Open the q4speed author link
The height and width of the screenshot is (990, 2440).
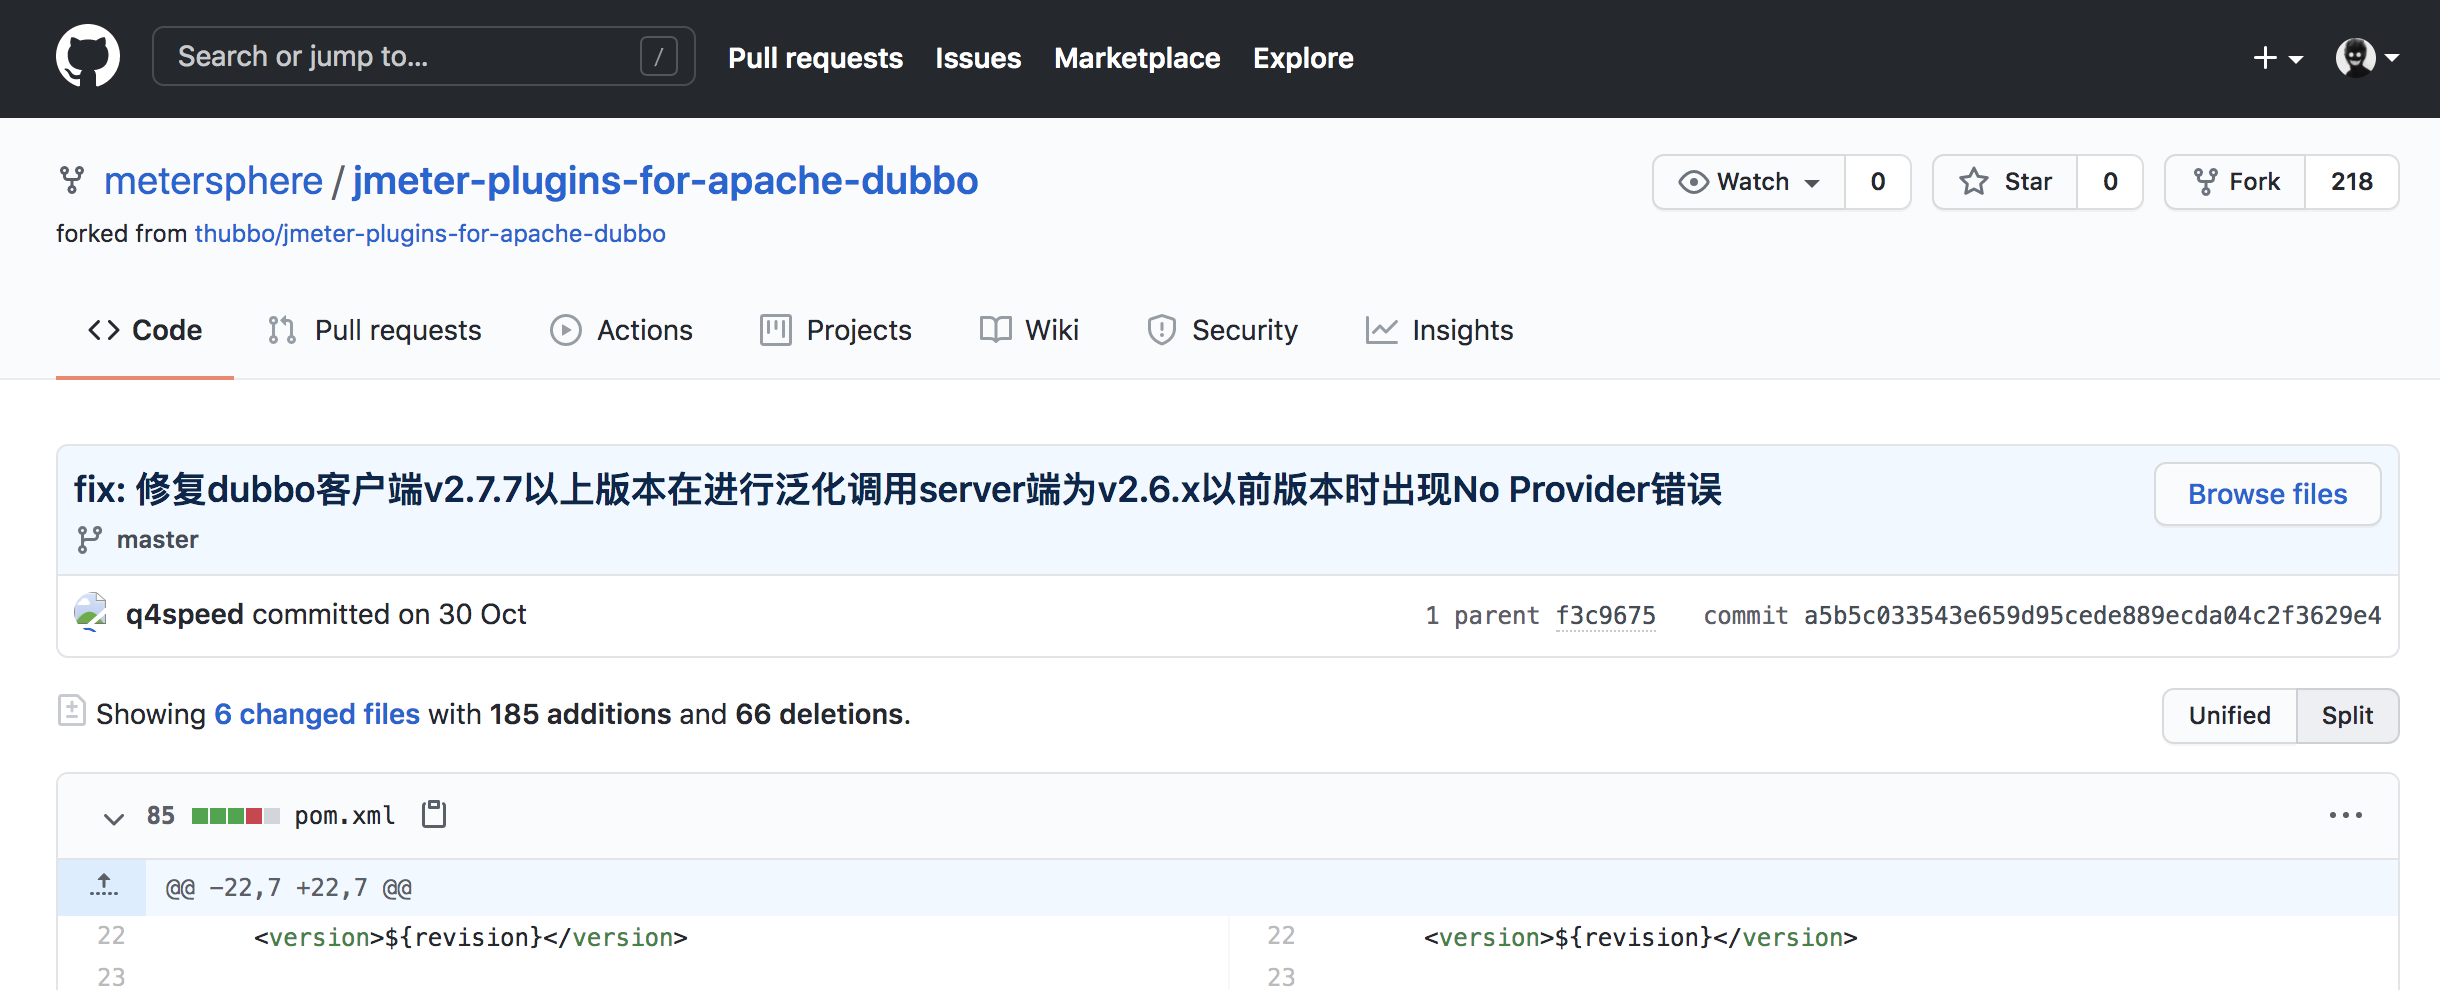click(185, 614)
